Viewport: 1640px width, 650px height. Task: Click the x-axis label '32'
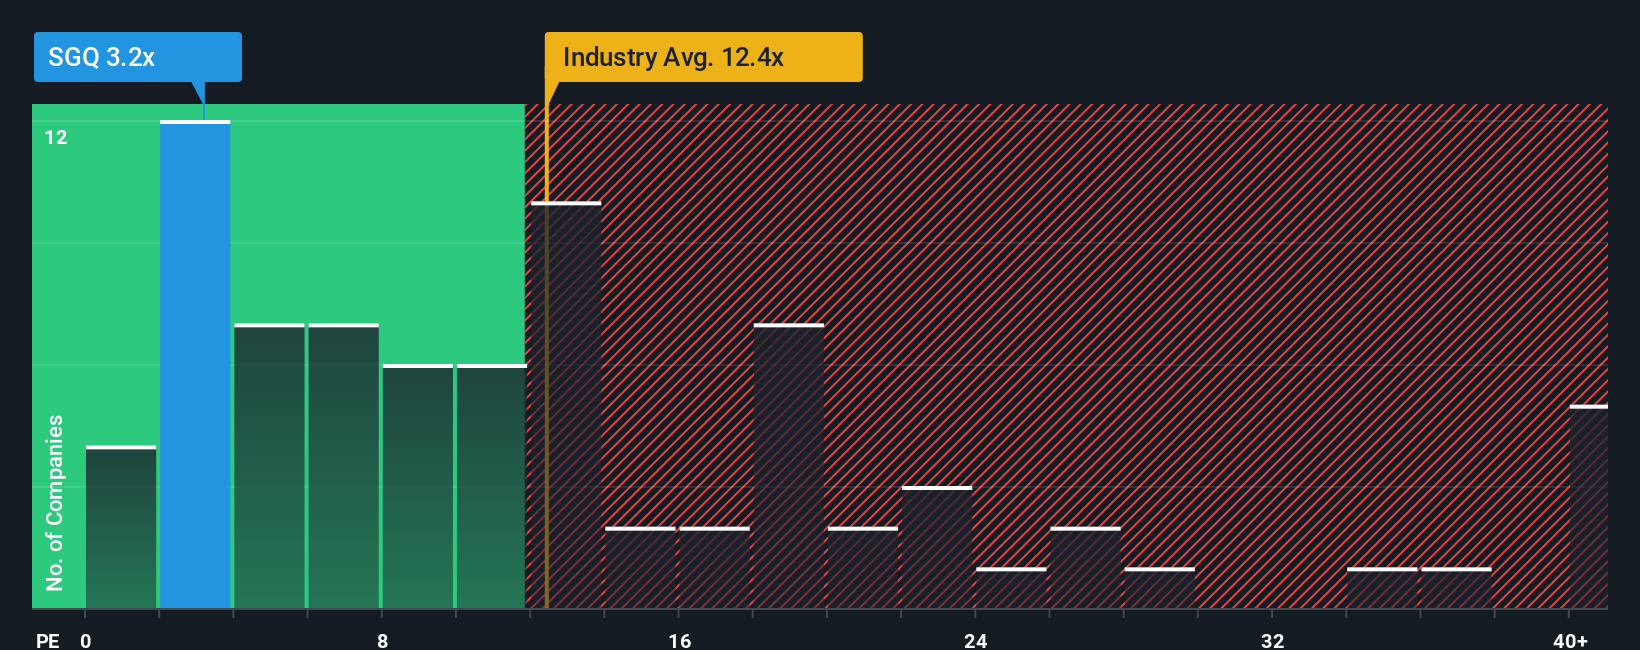(1273, 640)
